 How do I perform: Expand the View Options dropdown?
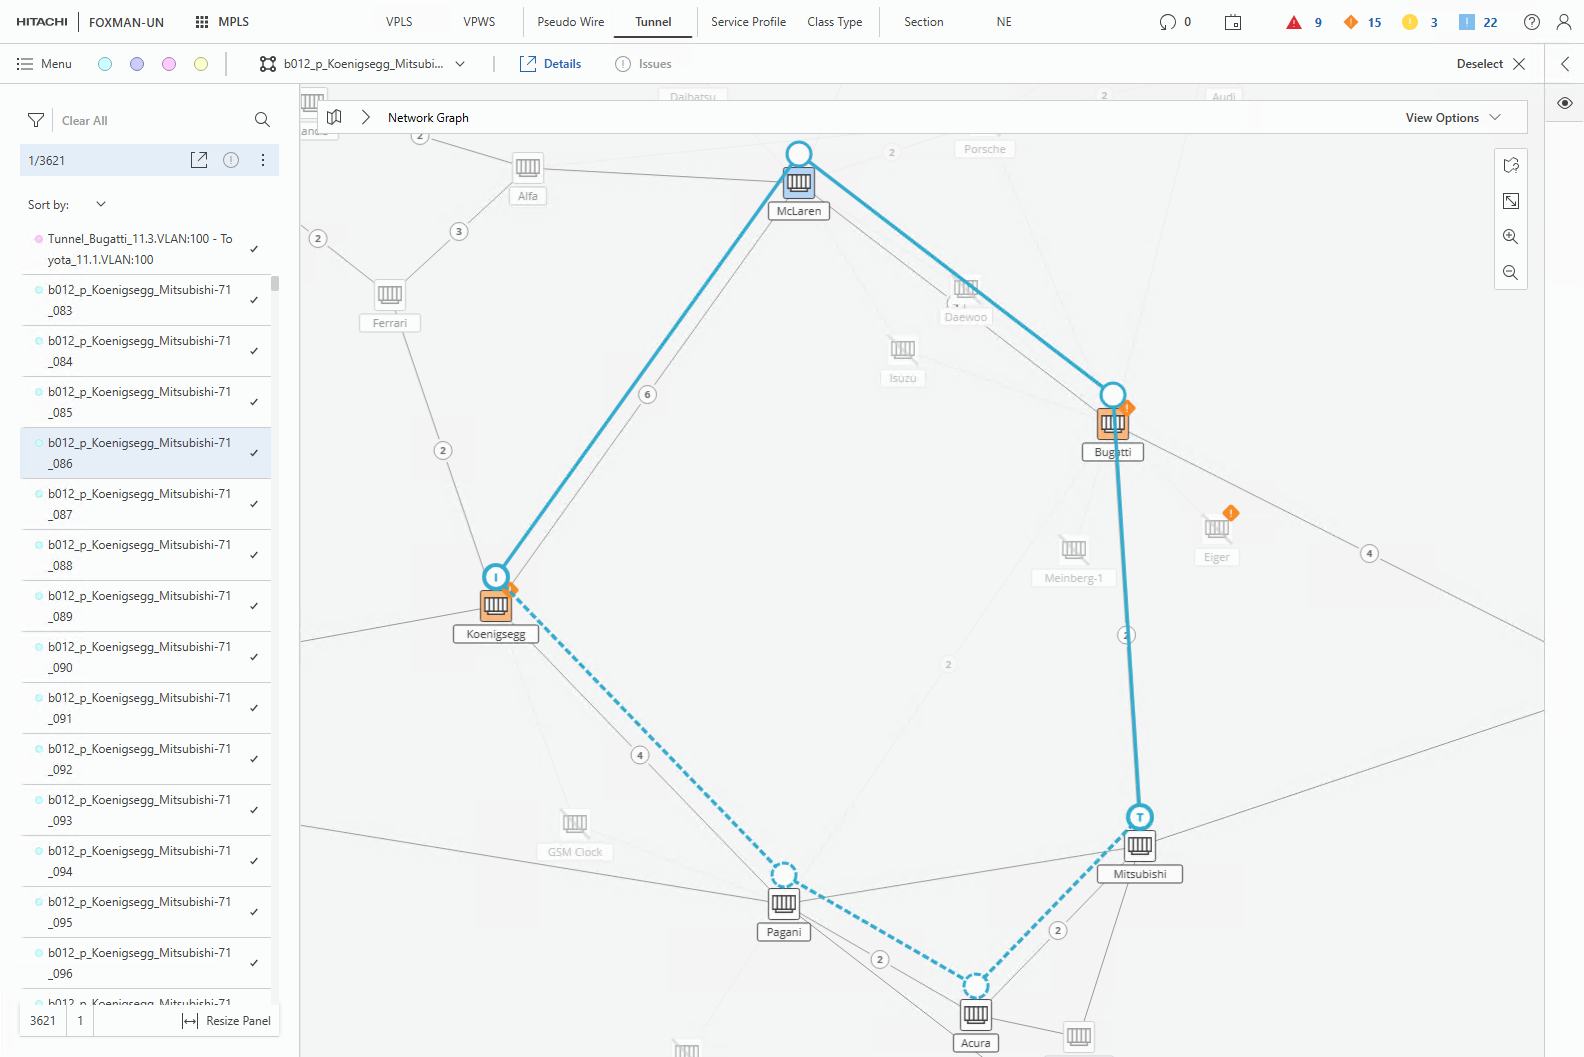(1452, 117)
